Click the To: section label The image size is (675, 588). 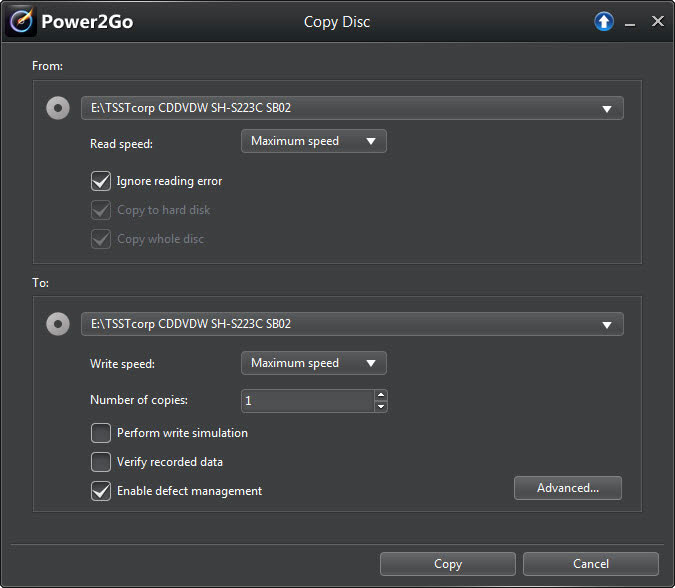click(x=40, y=283)
